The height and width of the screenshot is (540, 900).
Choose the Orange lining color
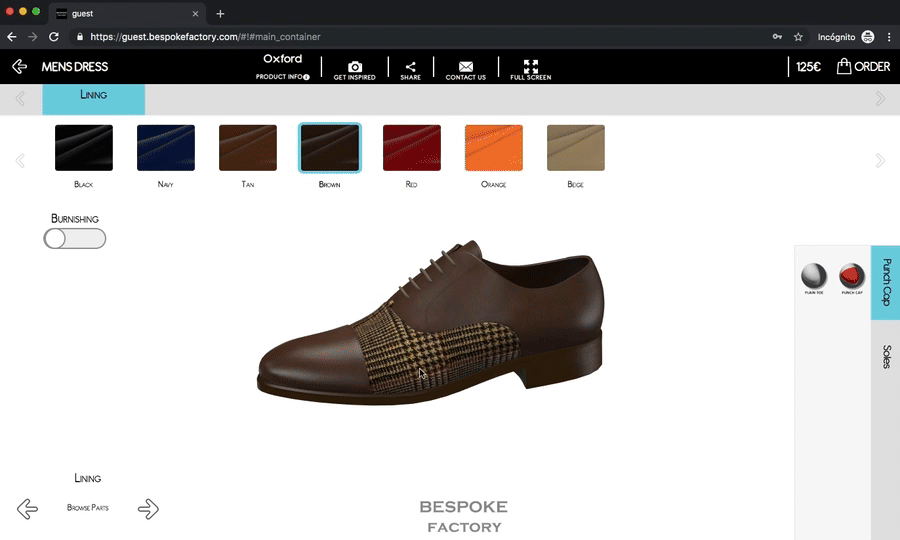[493, 148]
